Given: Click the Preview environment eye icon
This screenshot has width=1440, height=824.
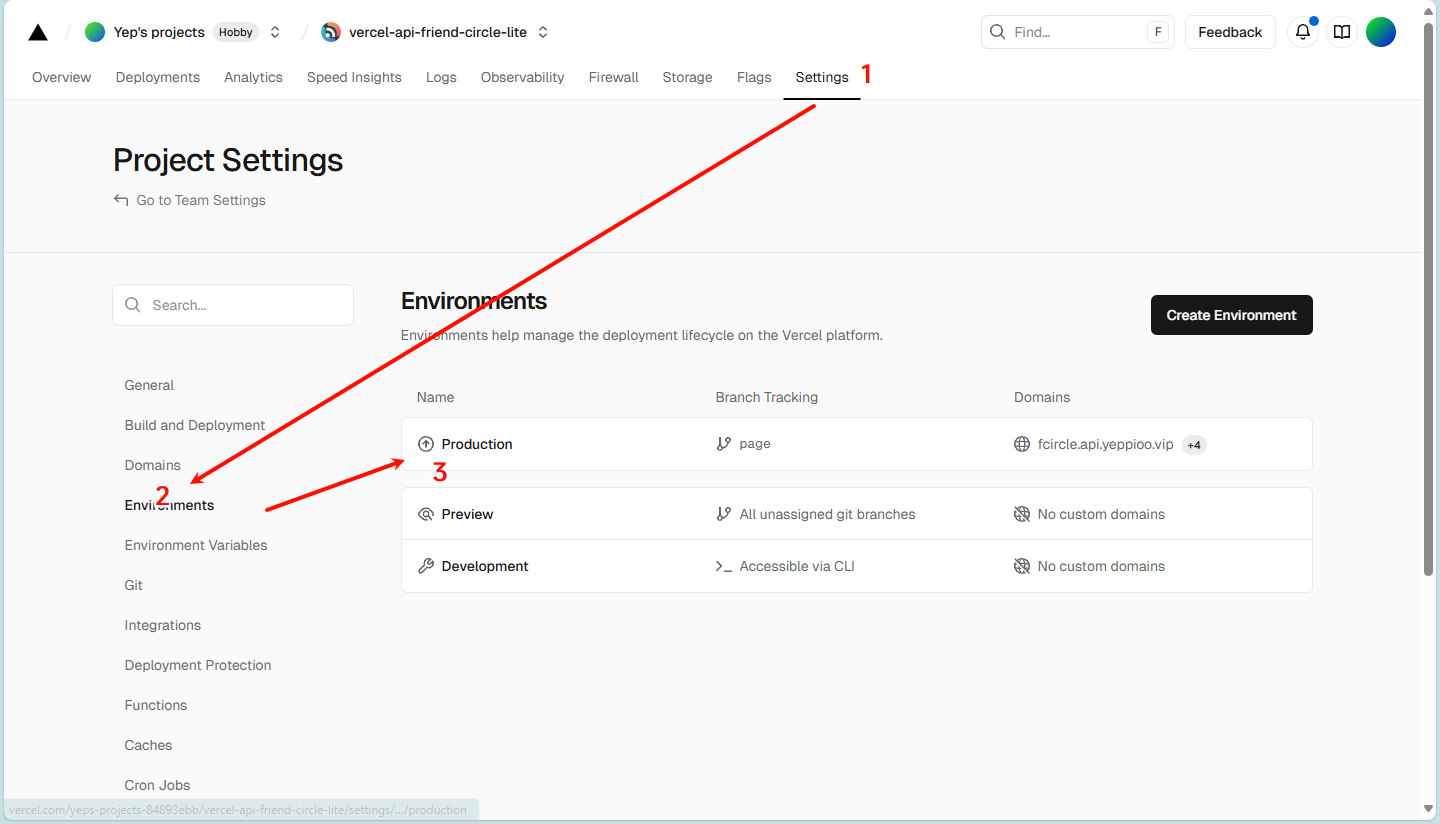Looking at the screenshot, I should pyautogui.click(x=426, y=514).
